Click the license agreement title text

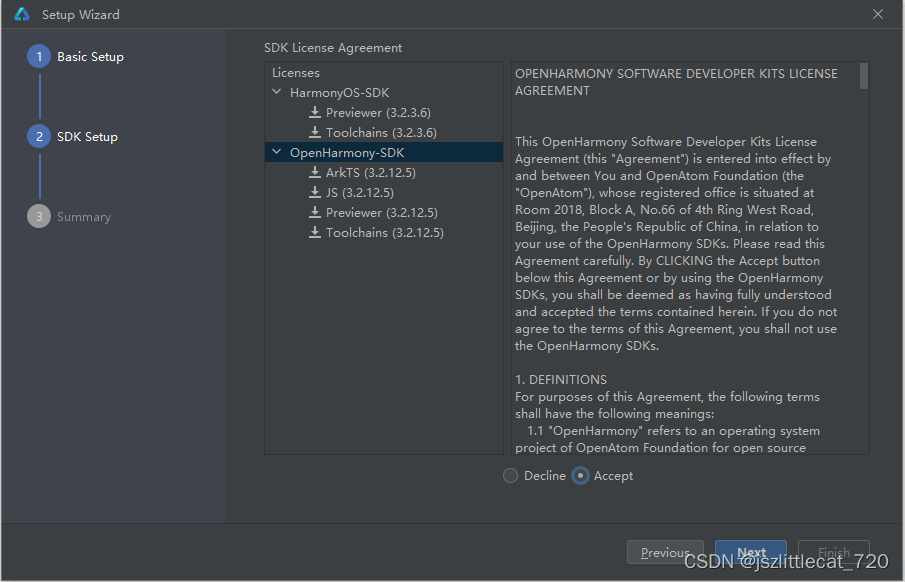[676, 82]
